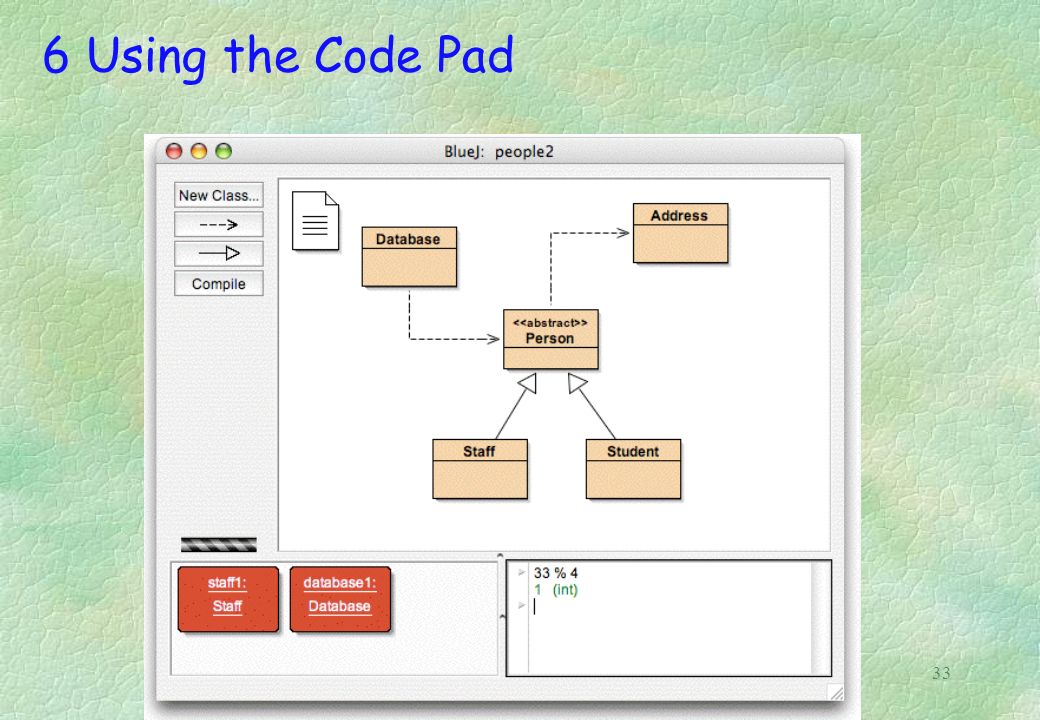Click the green zoom window button
Viewport: 1040px width, 720px height.
[224, 151]
